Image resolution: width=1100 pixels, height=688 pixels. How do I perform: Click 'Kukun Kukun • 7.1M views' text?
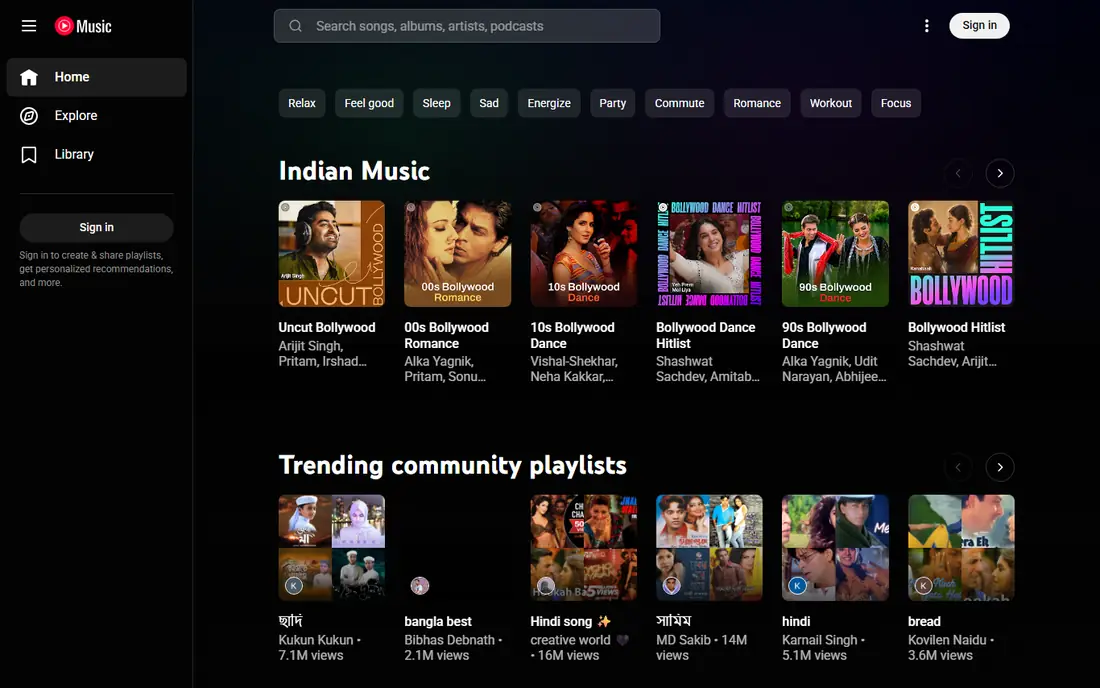[x=320, y=647]
